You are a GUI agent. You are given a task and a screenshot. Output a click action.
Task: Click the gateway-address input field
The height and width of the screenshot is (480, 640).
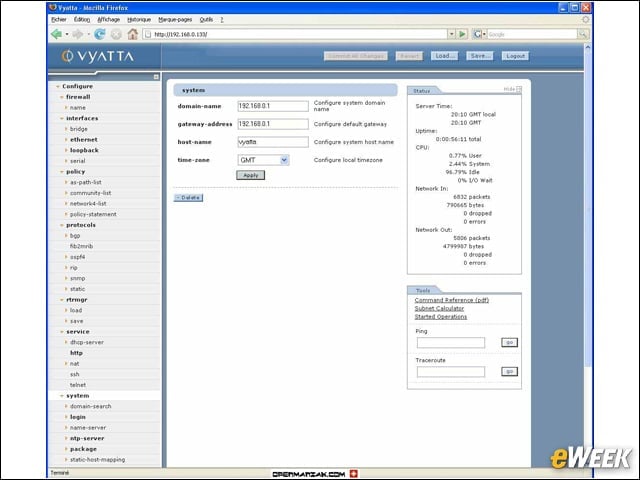tap(273, 124)
